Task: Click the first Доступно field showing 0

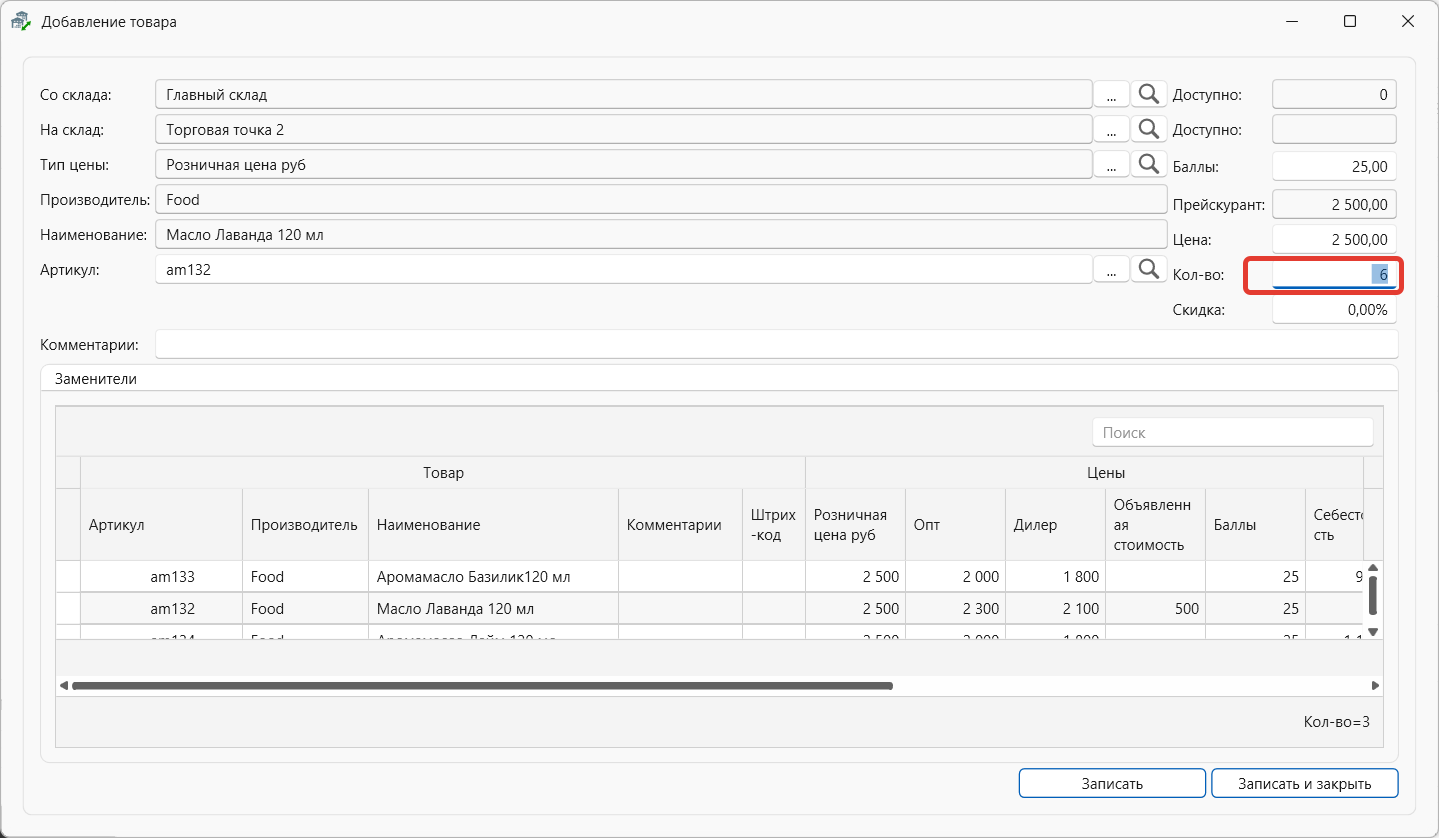Action: [1334, 95]
